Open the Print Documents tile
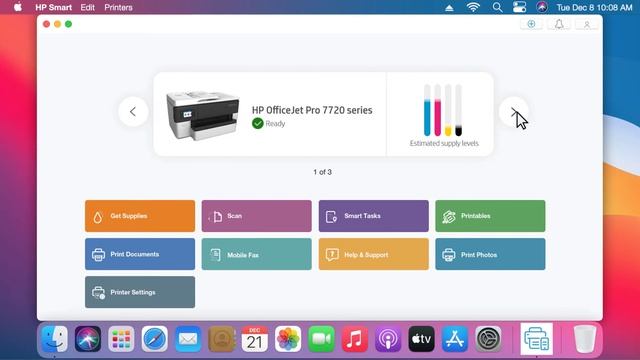Image resolution: width=640 pixels, height=360 pixels. [140, 254]
